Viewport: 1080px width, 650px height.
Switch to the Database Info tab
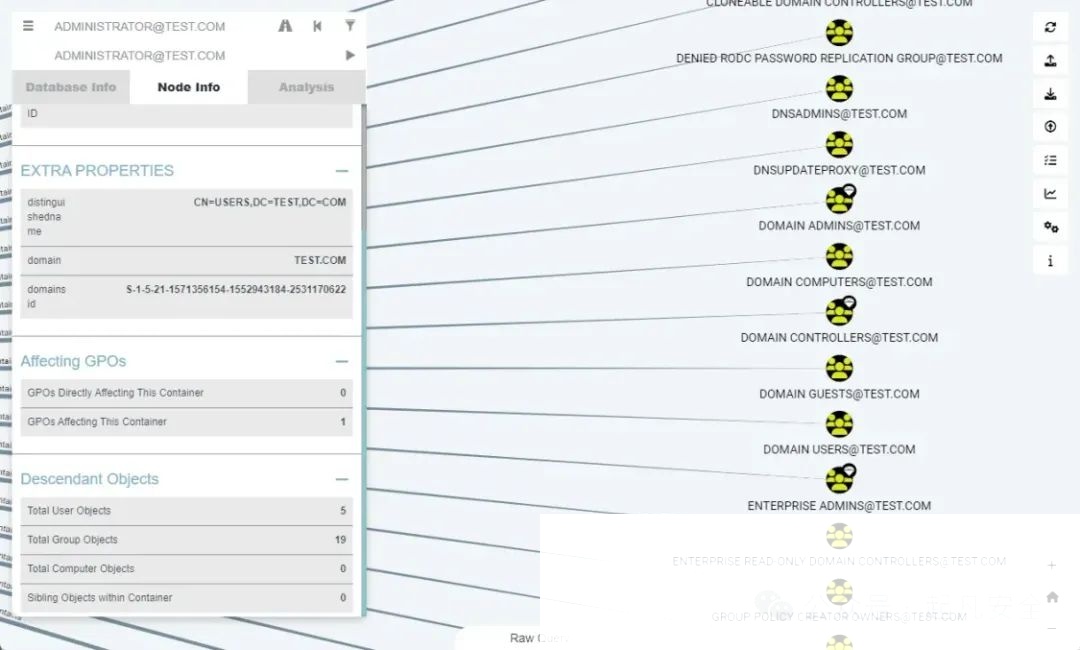(71, 87)
